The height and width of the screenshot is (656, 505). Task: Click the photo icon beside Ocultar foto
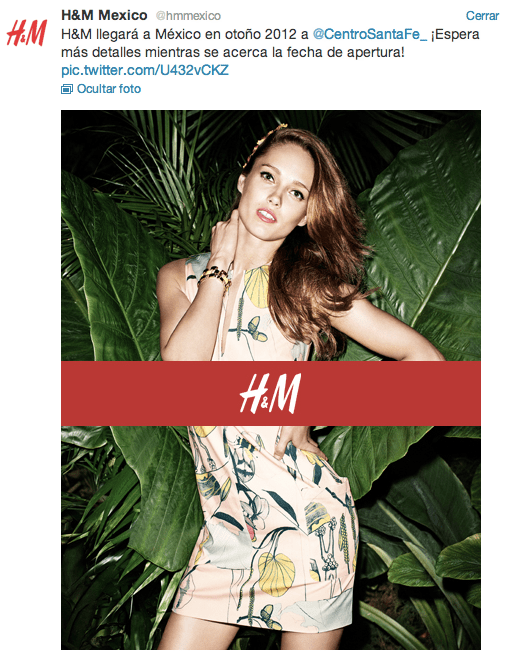click(x=67, y=89)
